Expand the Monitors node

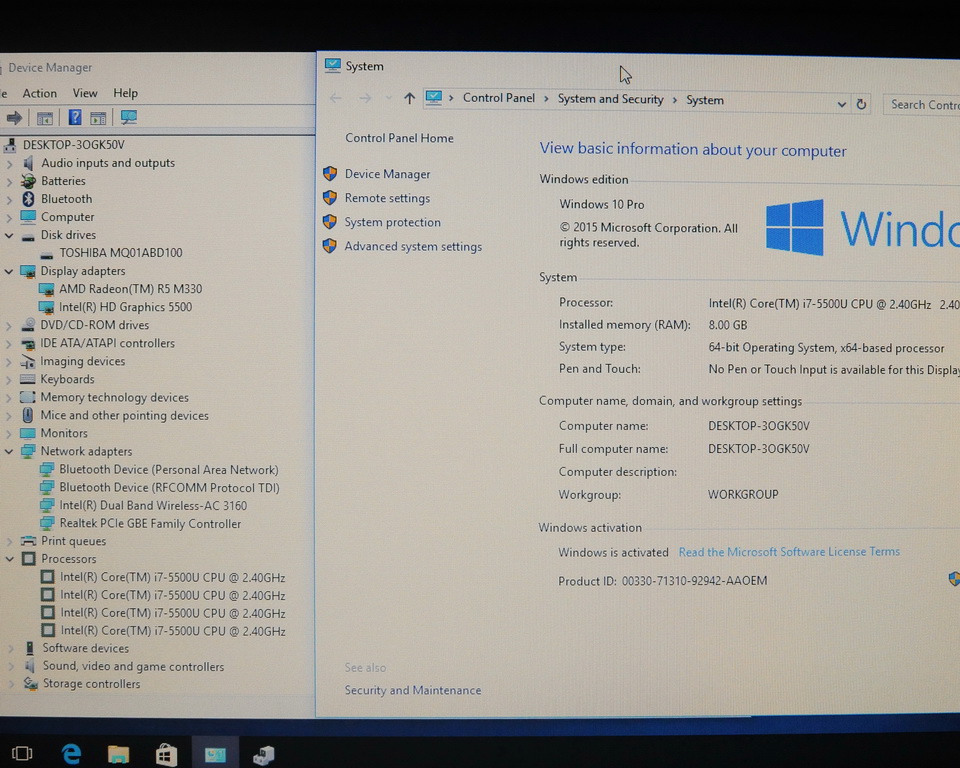pos(9,434)
